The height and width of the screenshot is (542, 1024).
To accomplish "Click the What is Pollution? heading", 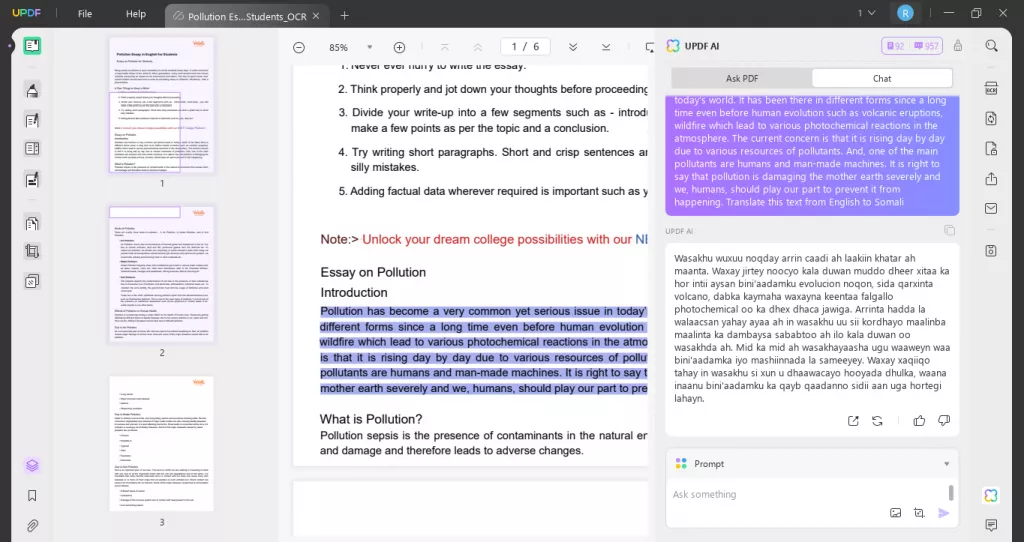I will [x=371, y=419].
